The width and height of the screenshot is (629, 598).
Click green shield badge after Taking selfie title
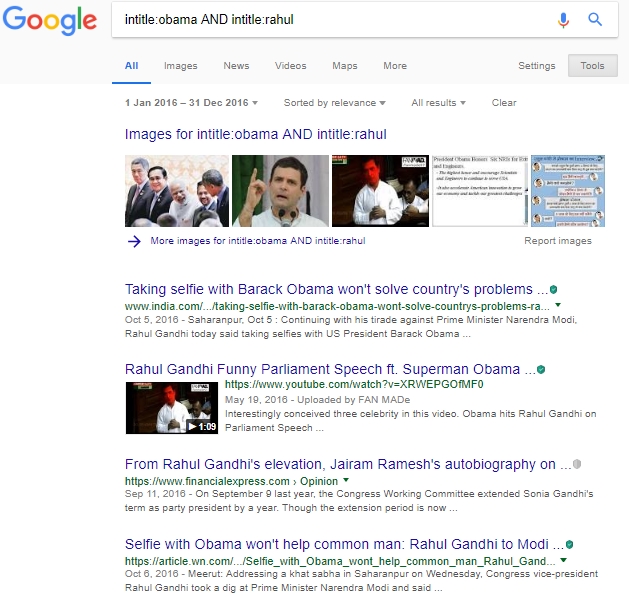554,289
